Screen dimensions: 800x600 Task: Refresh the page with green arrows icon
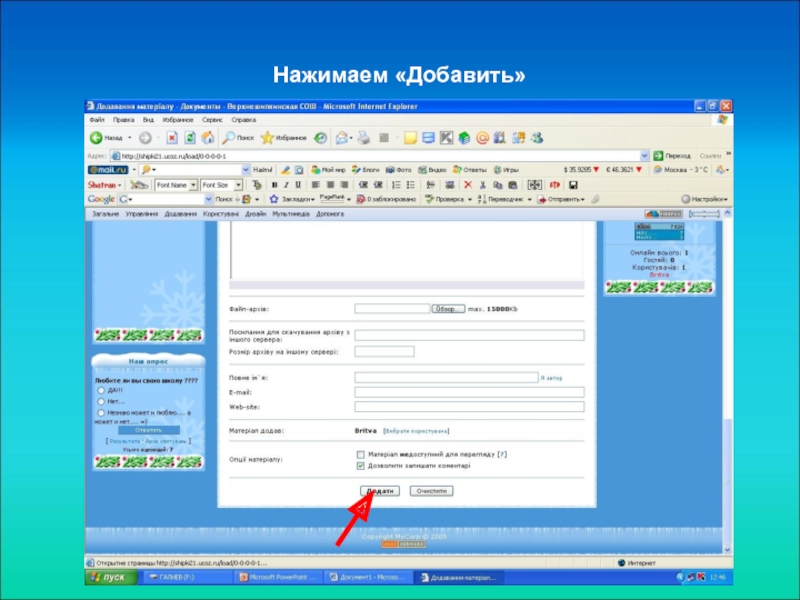[190, 138]
